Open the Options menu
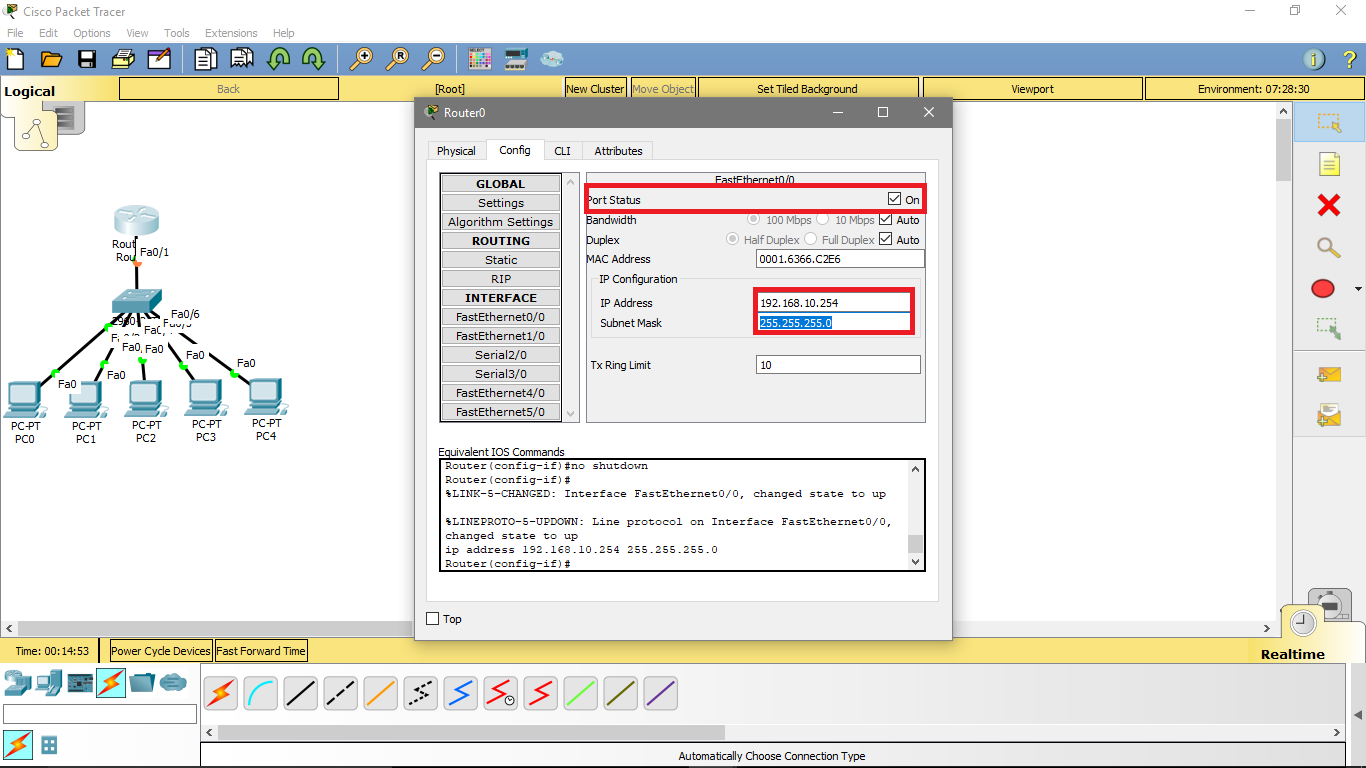The width and height of the screenshot is (1366, 768). [x=92, y=33]
